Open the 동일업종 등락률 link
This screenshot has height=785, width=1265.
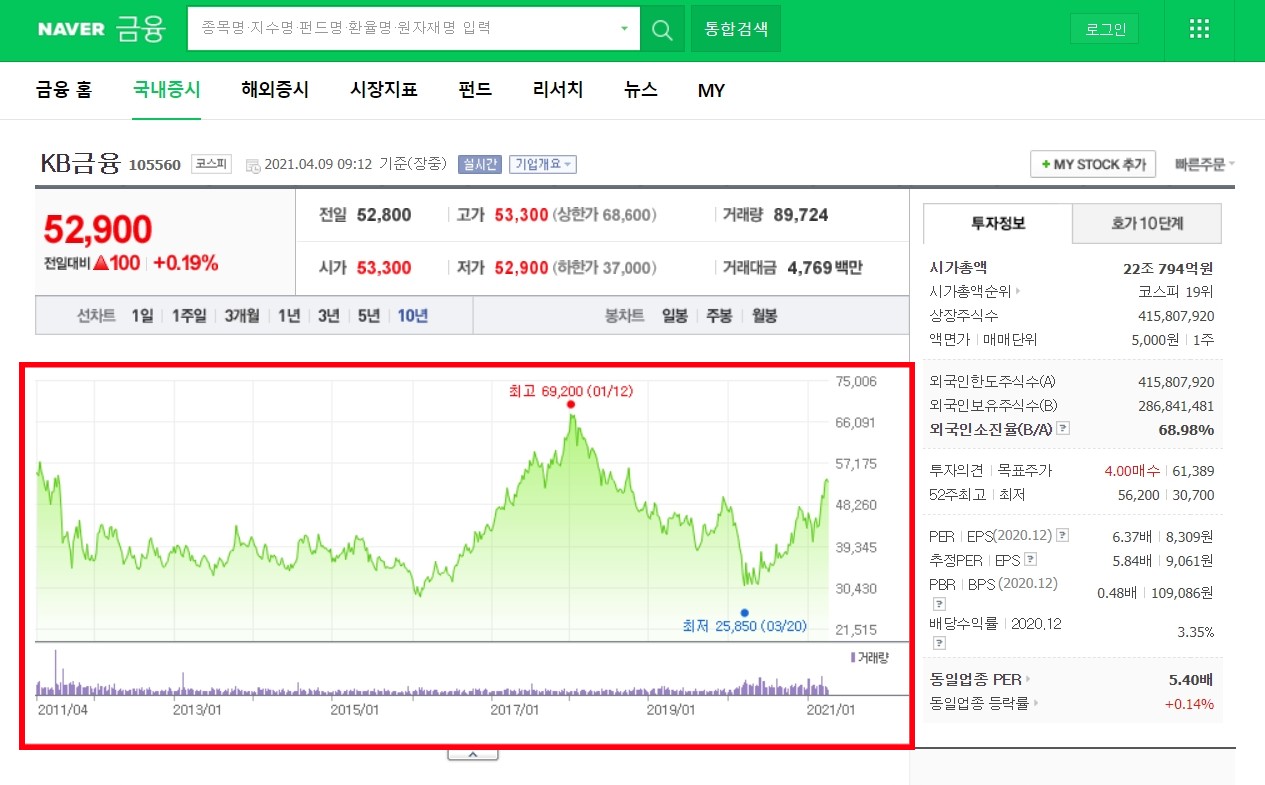(x=984, y=703)
